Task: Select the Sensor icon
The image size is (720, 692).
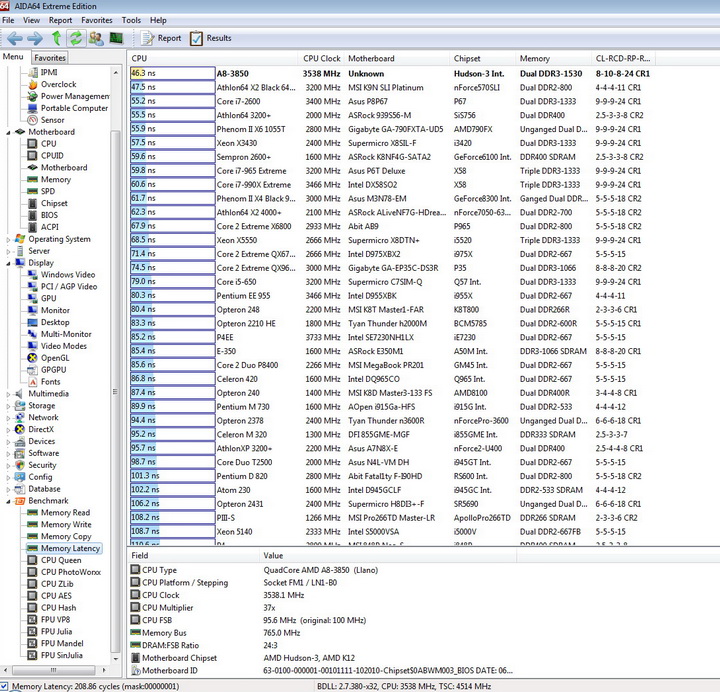Action: (x=33, y=120)
